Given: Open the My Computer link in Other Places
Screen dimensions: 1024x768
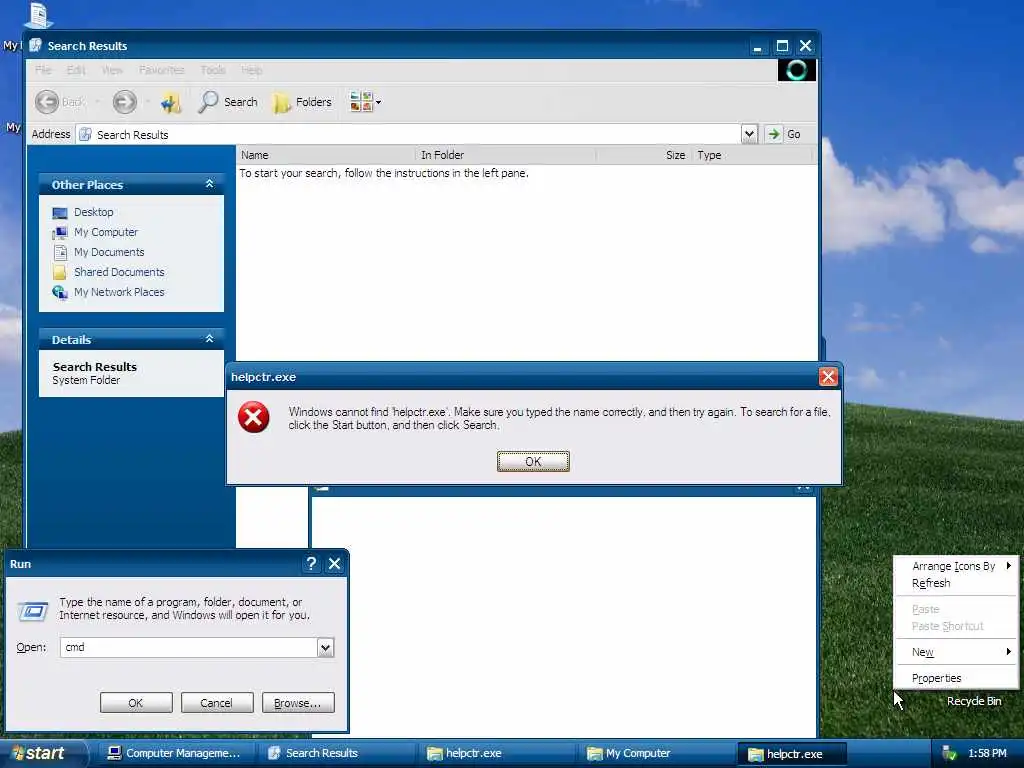Looking at the screenshot, I should tap(106, 232).
